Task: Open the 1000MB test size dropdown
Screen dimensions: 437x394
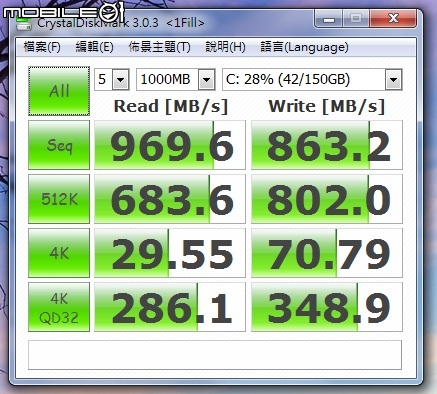Action: coord(176,79)
